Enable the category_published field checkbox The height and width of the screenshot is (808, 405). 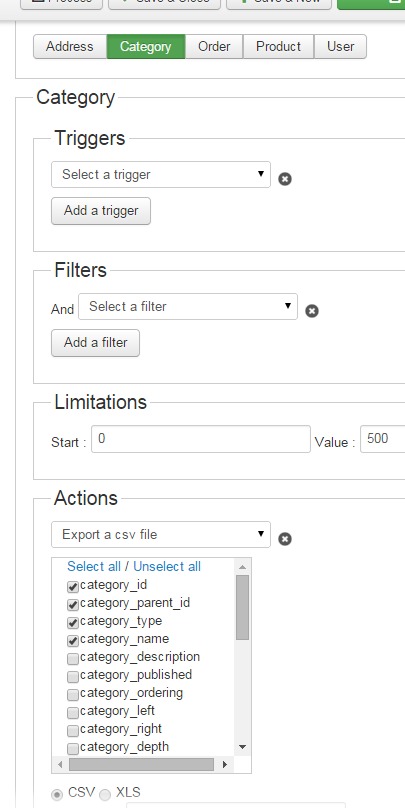pos(73,677)
